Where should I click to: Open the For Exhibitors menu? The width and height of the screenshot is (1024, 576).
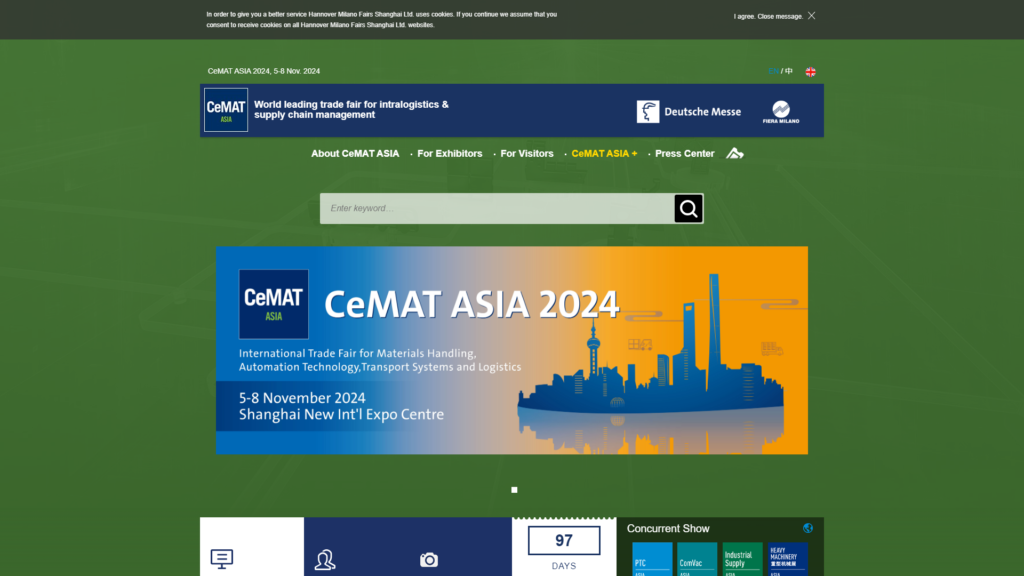coord(450,153)
